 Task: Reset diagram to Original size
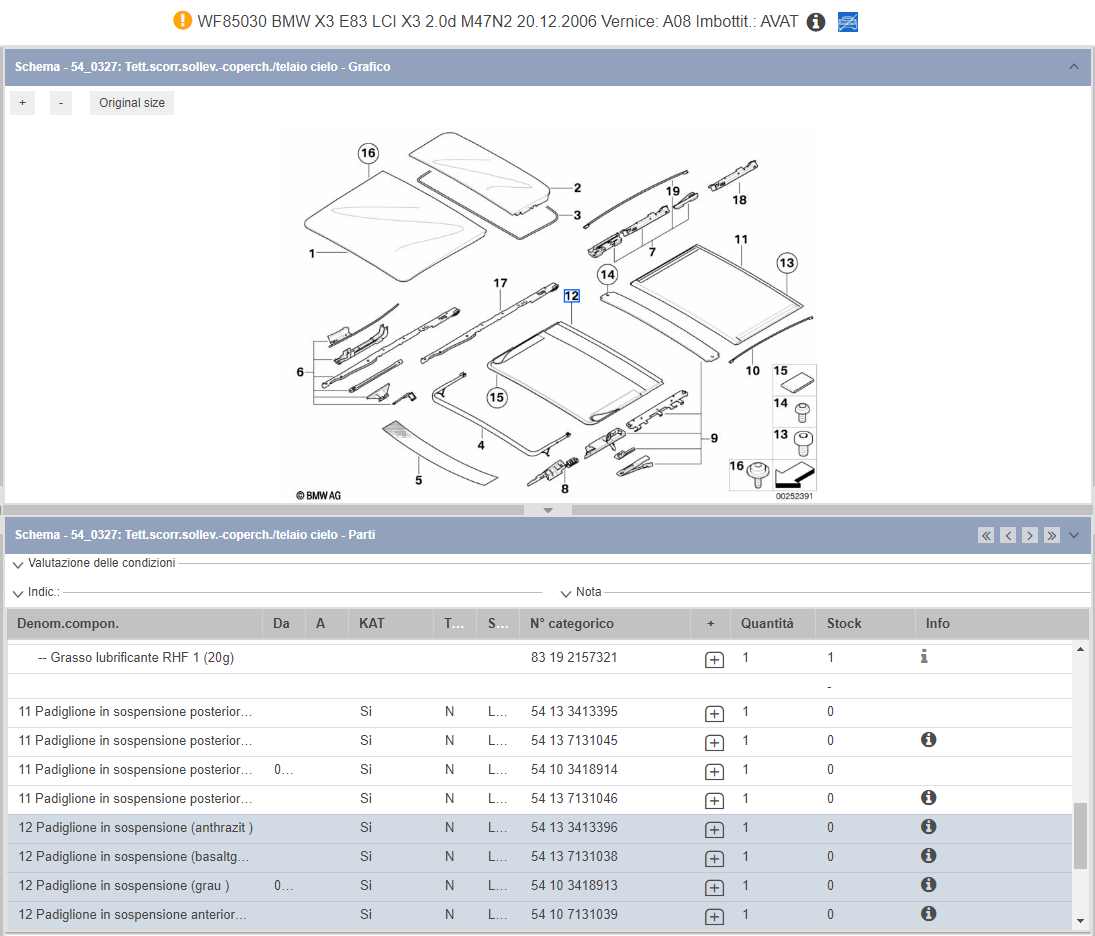pos(132,103)
